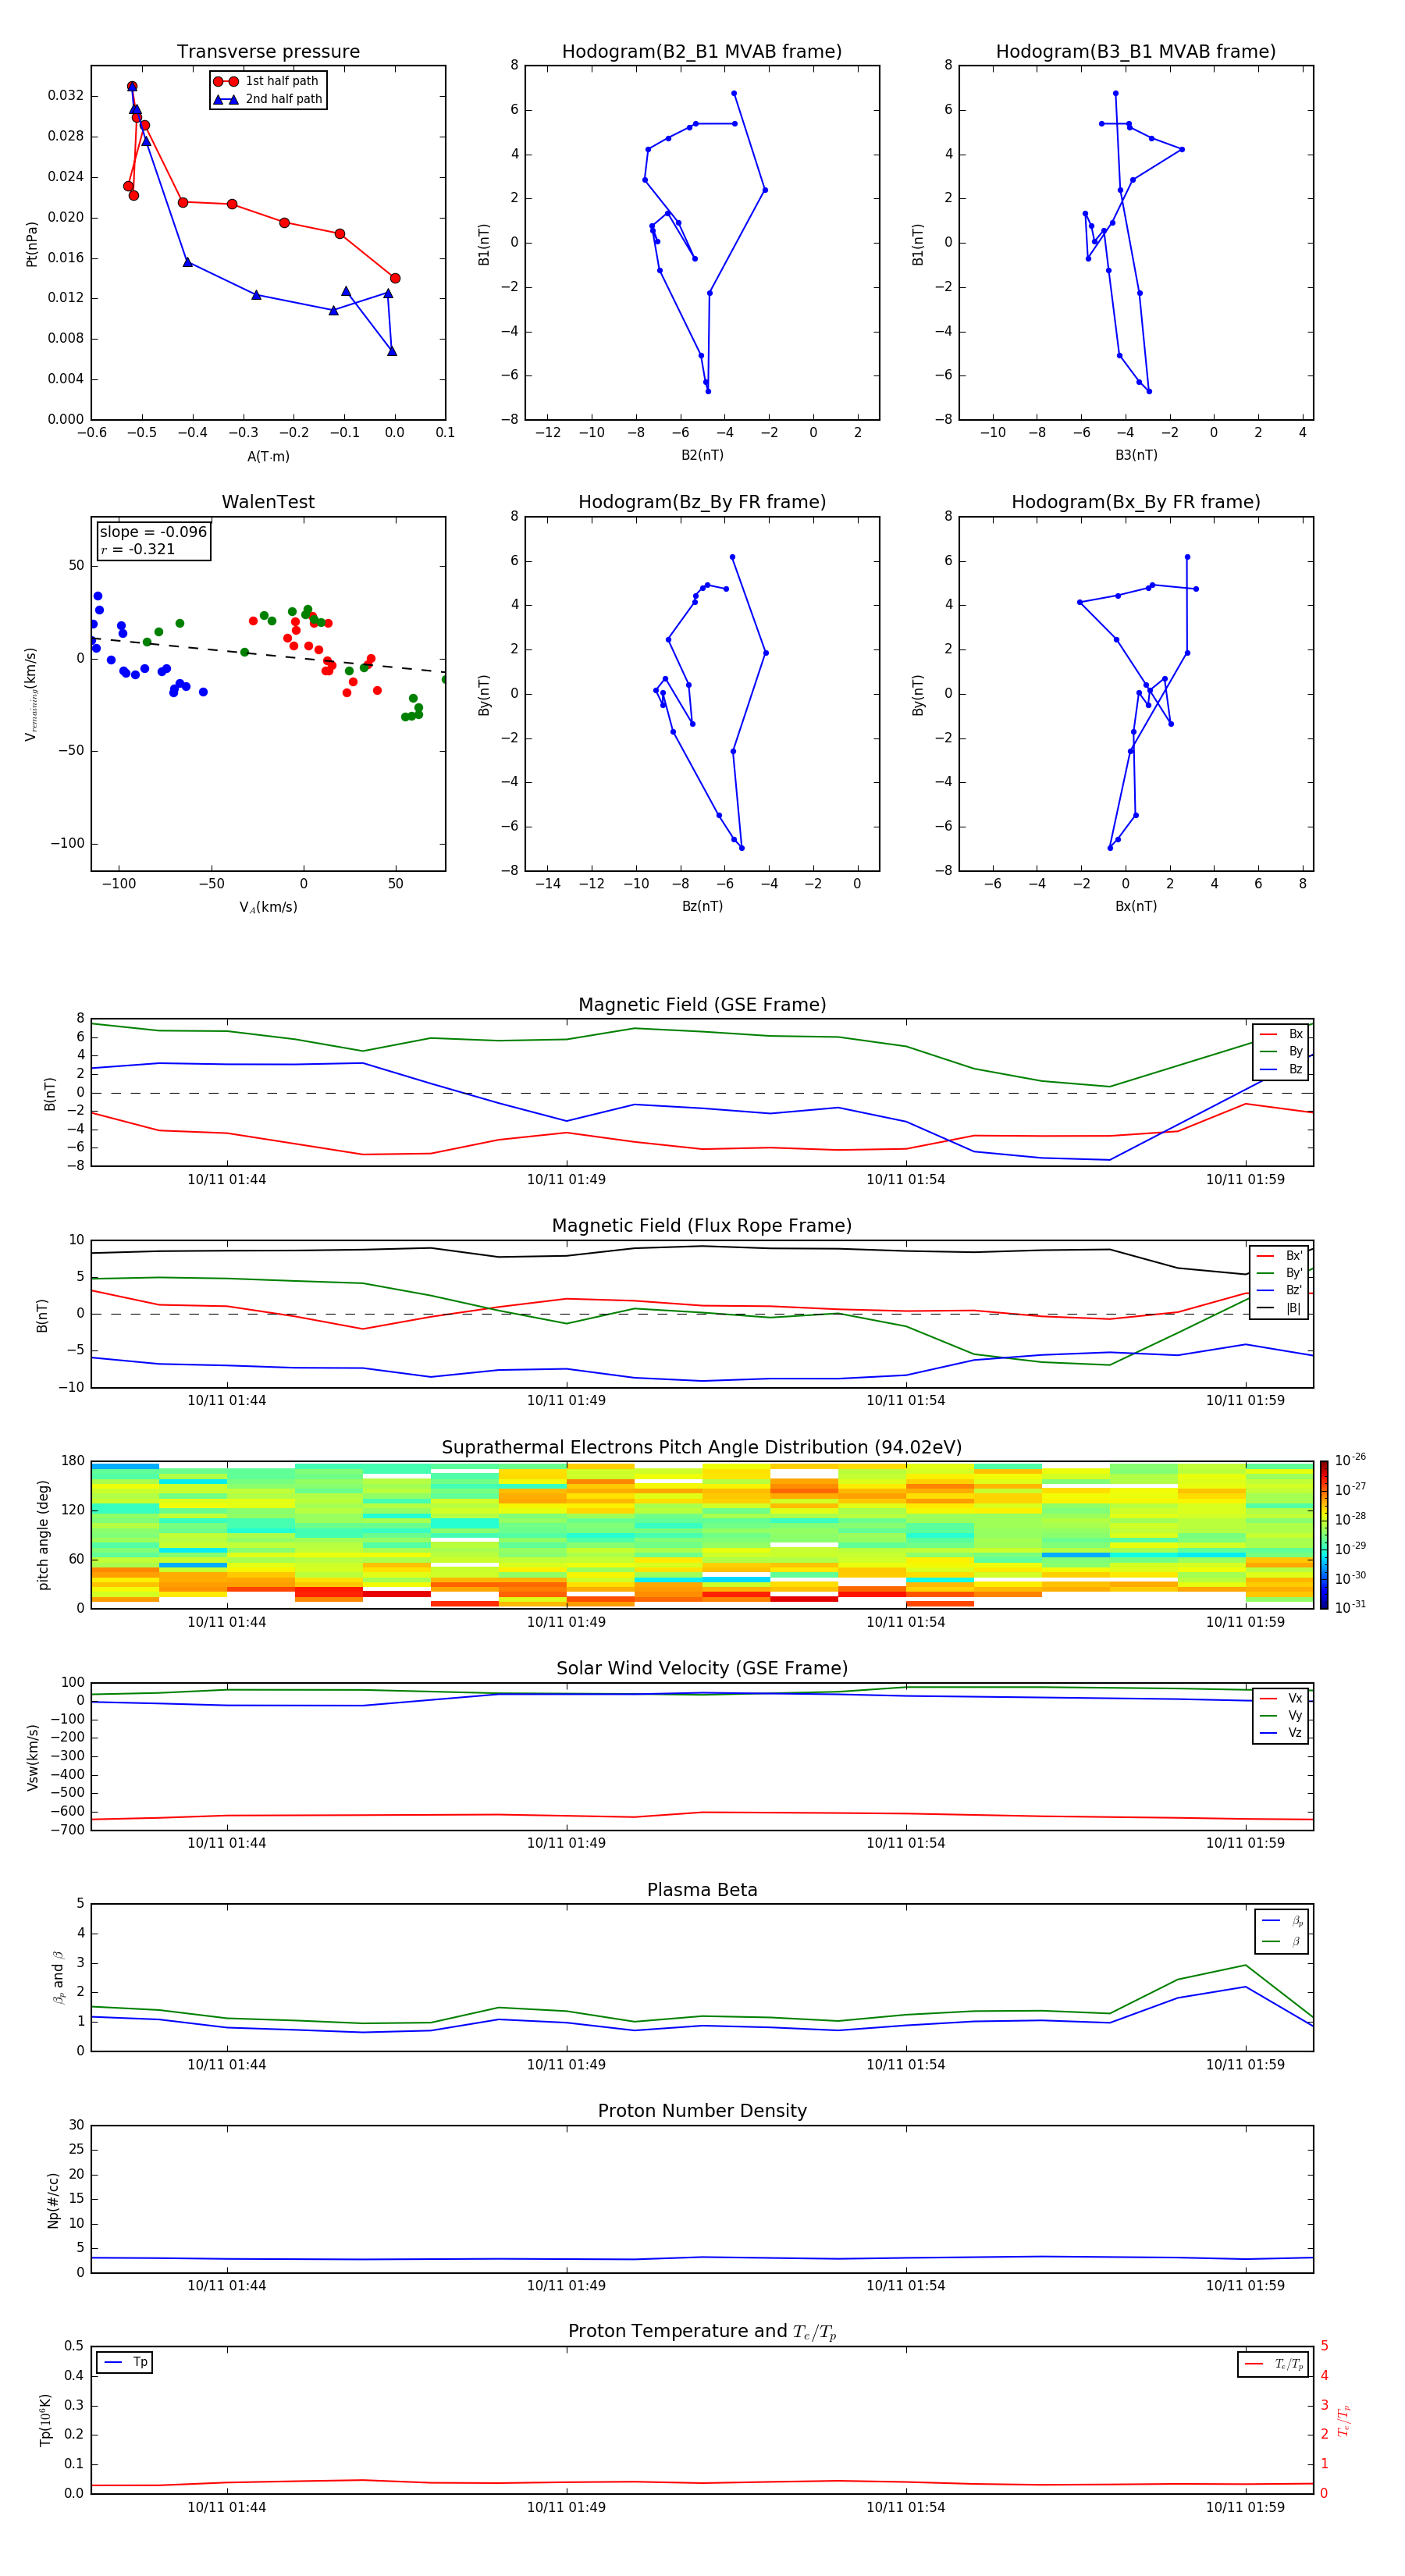Screen dimensions: 1405x2576
Task: Click the 'Vy' legend entry
Action: (1281, 1715)
